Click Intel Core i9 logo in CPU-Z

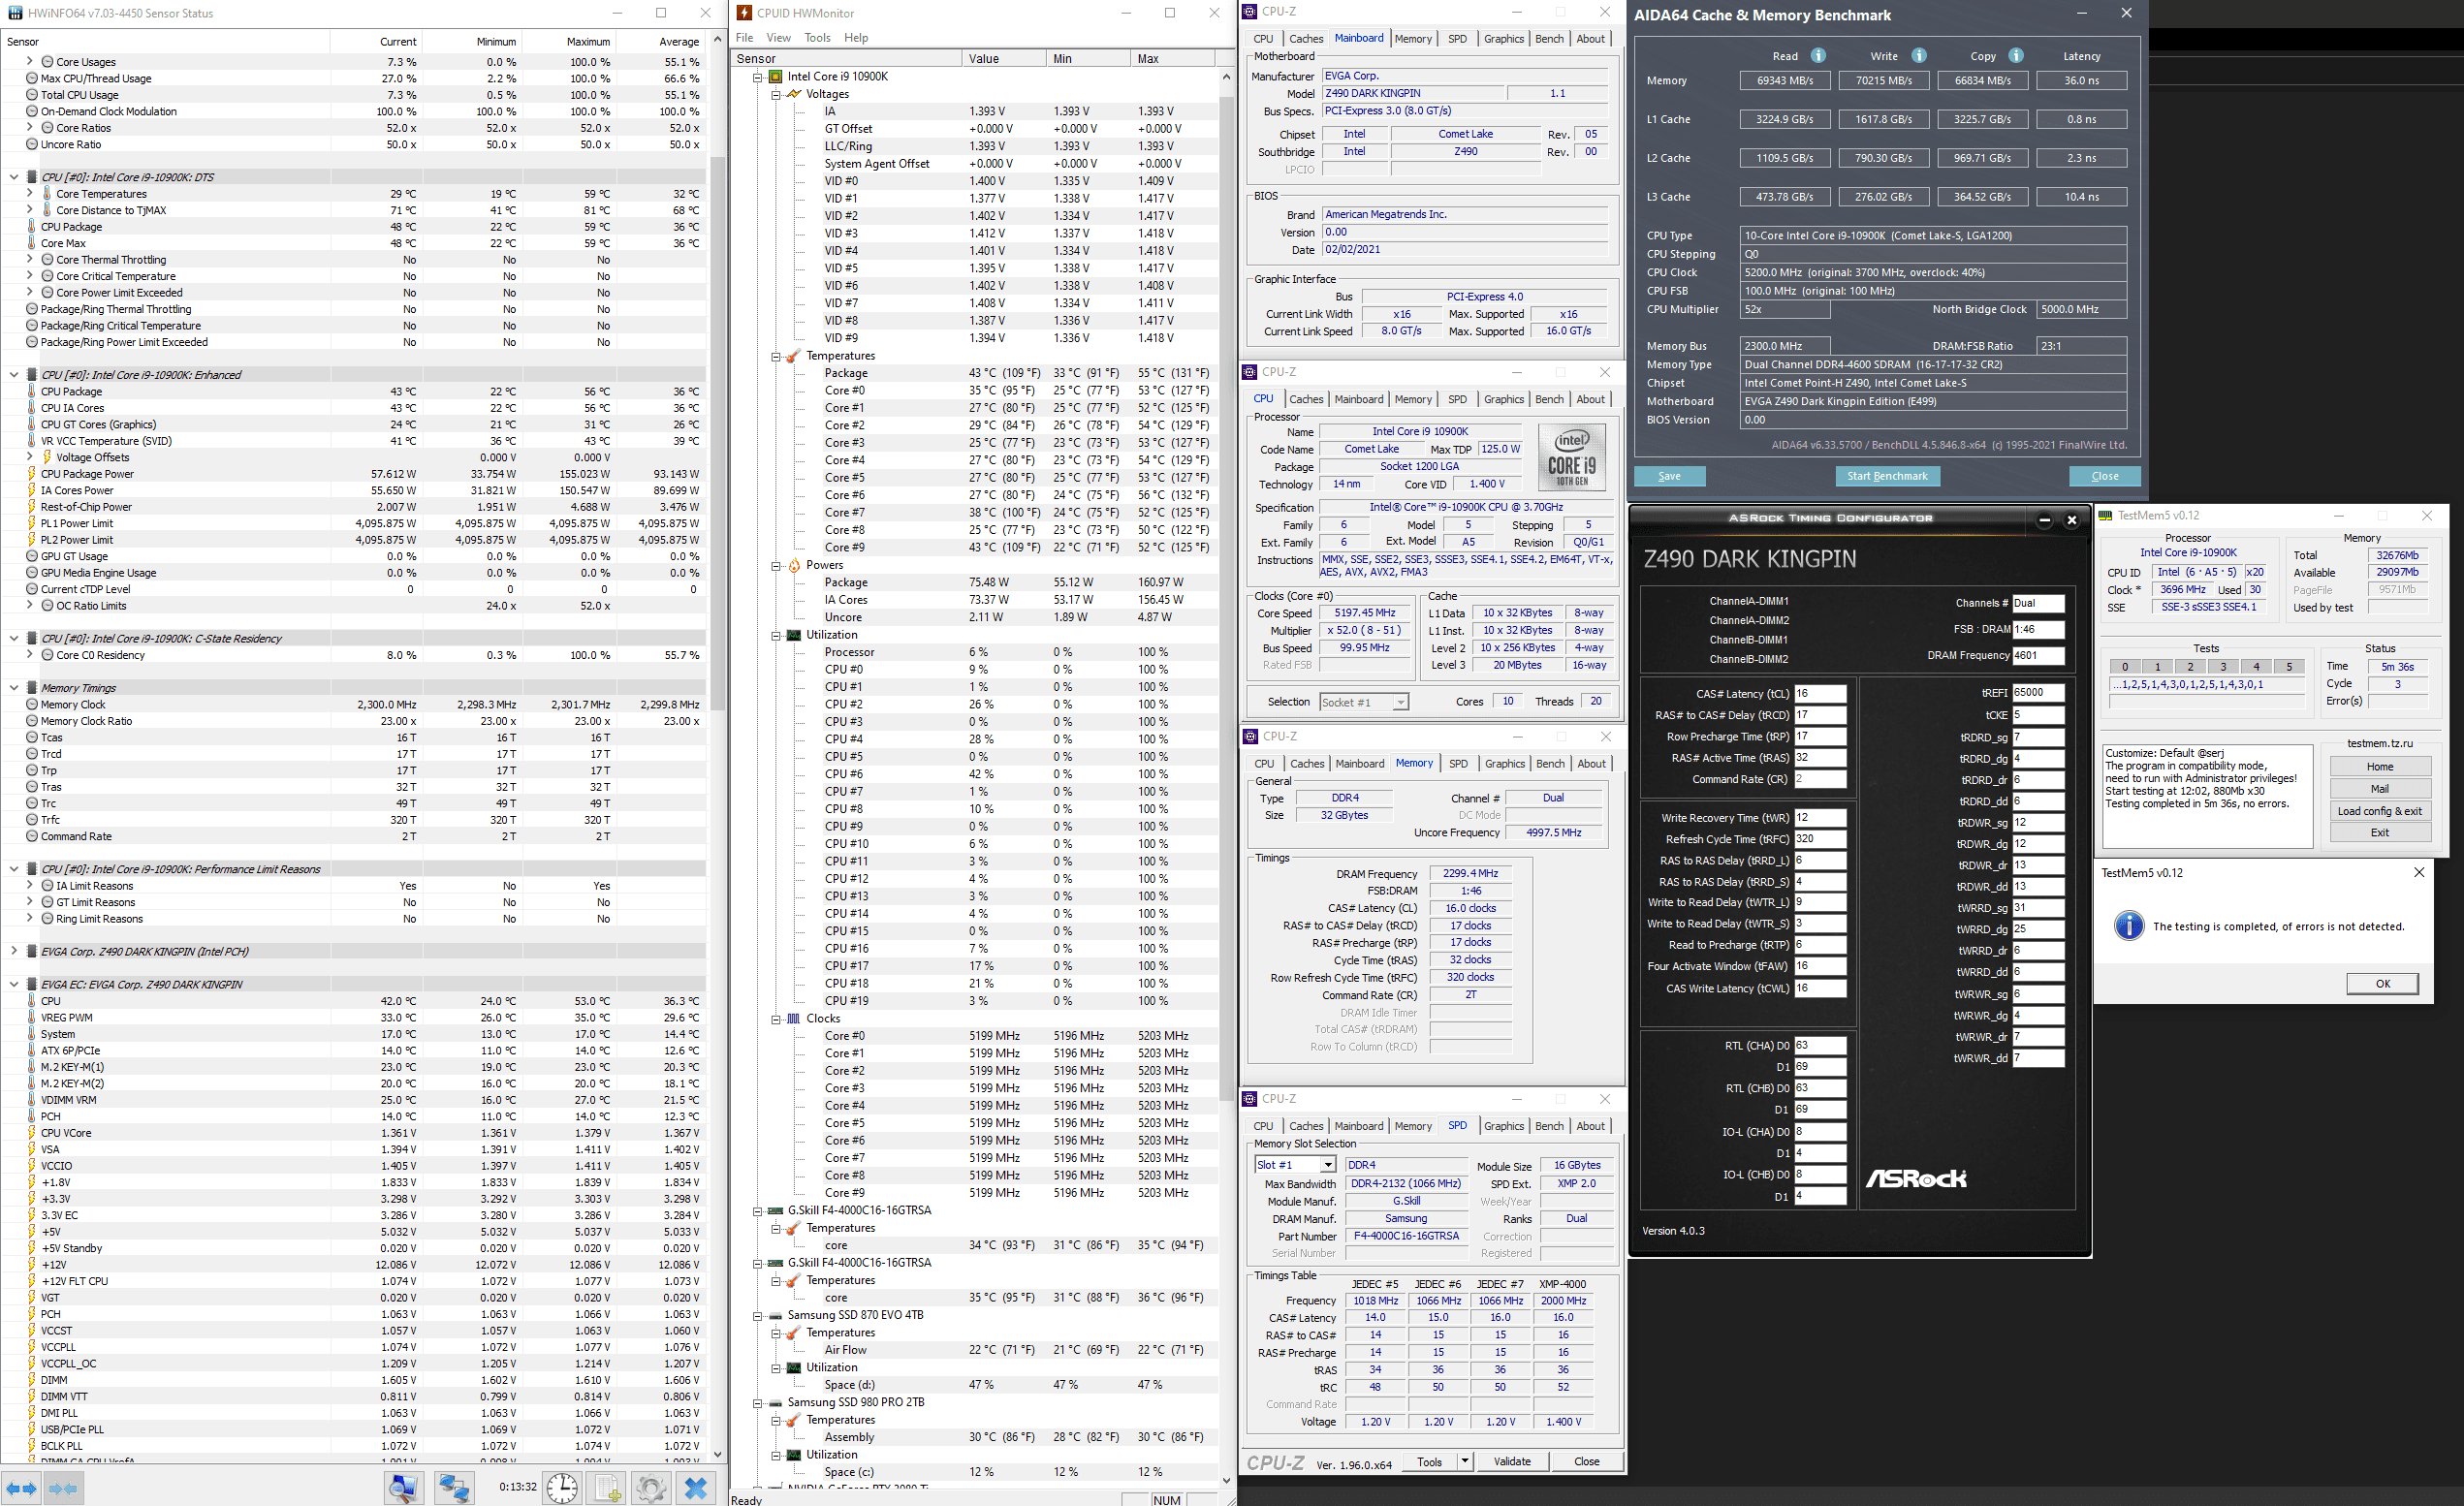pos(1571,457)
